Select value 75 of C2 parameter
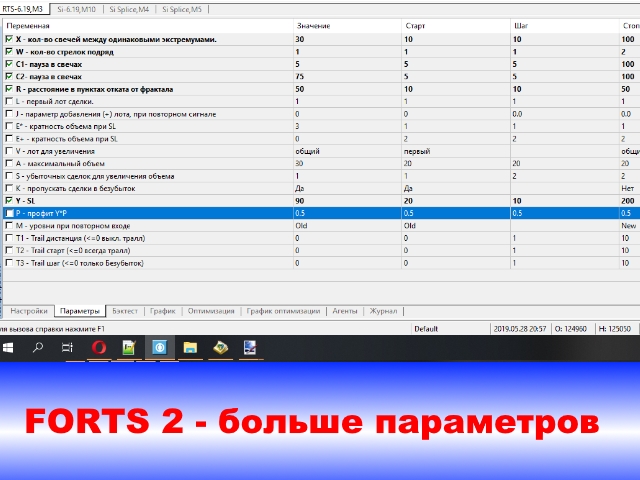This screenshot has width=640, height=480. click(300, 76)
